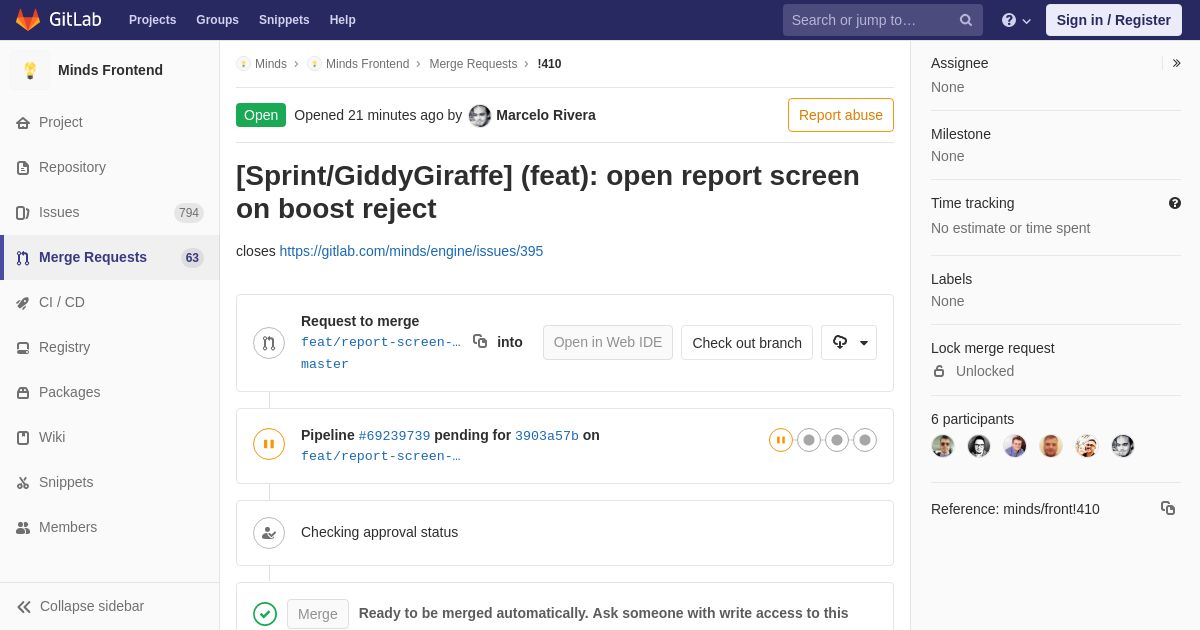Viewport: 1200px width, 630px height.
Task: Open gitlab.com/minds/engine/issues/395 link
Action: (411, 251)
